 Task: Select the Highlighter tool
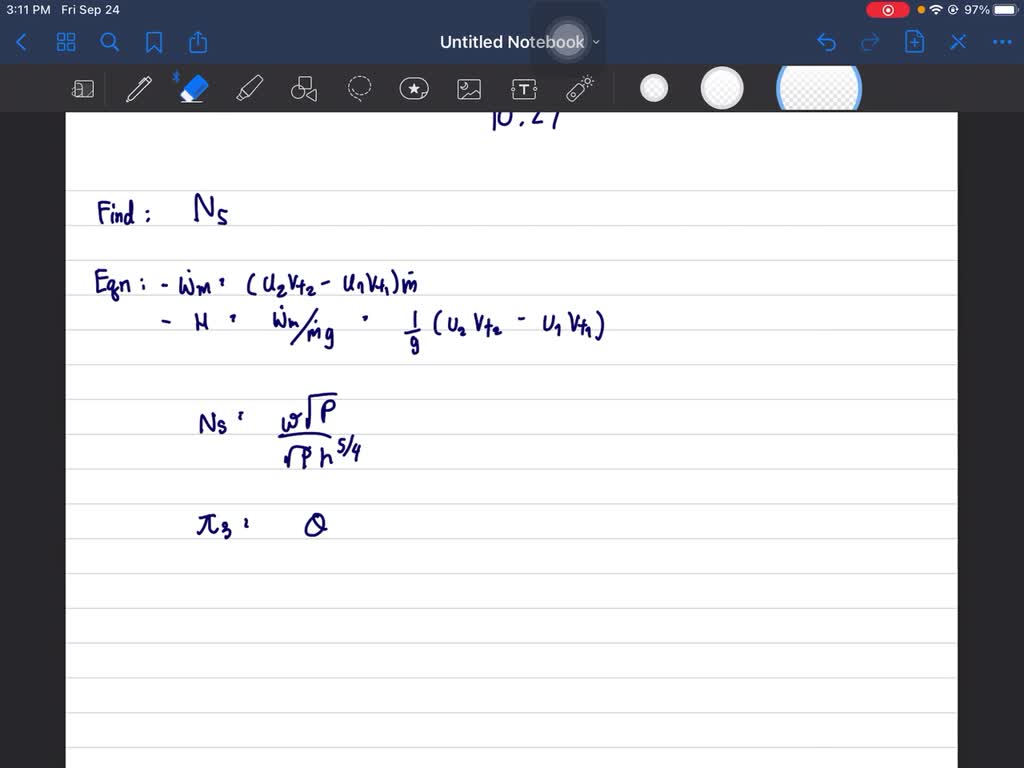click(249, 88)
